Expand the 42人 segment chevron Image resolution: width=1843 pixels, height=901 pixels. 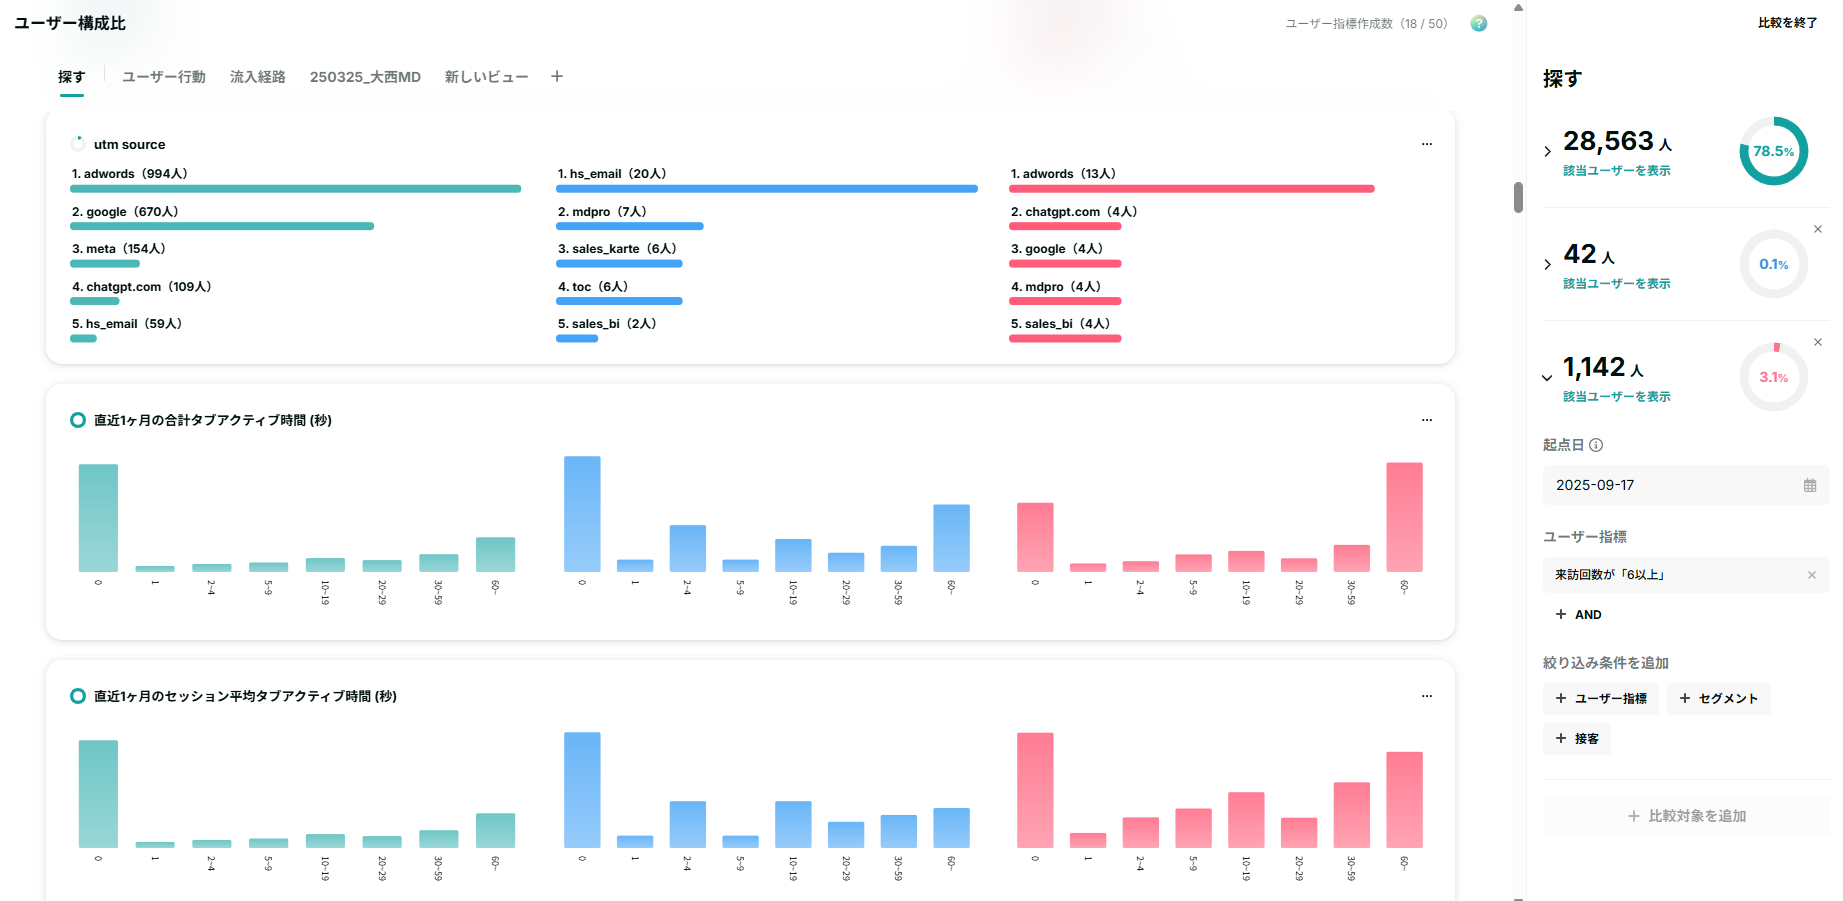pyautogui.click(x=1548, y=265)
